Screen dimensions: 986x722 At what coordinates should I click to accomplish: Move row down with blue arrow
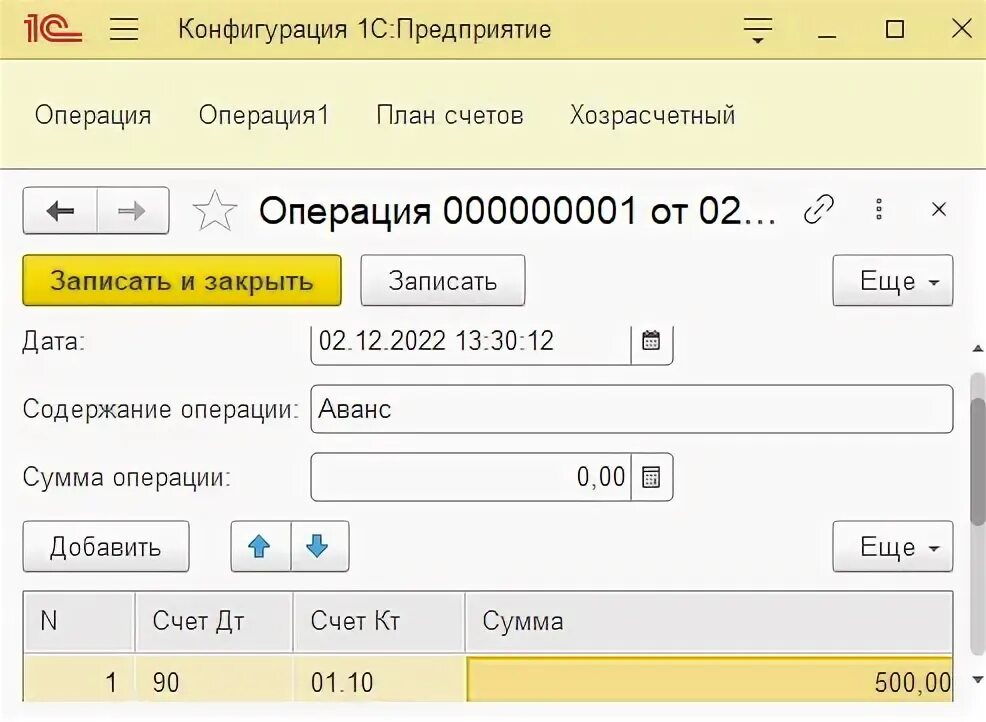(x=319, y=546)
